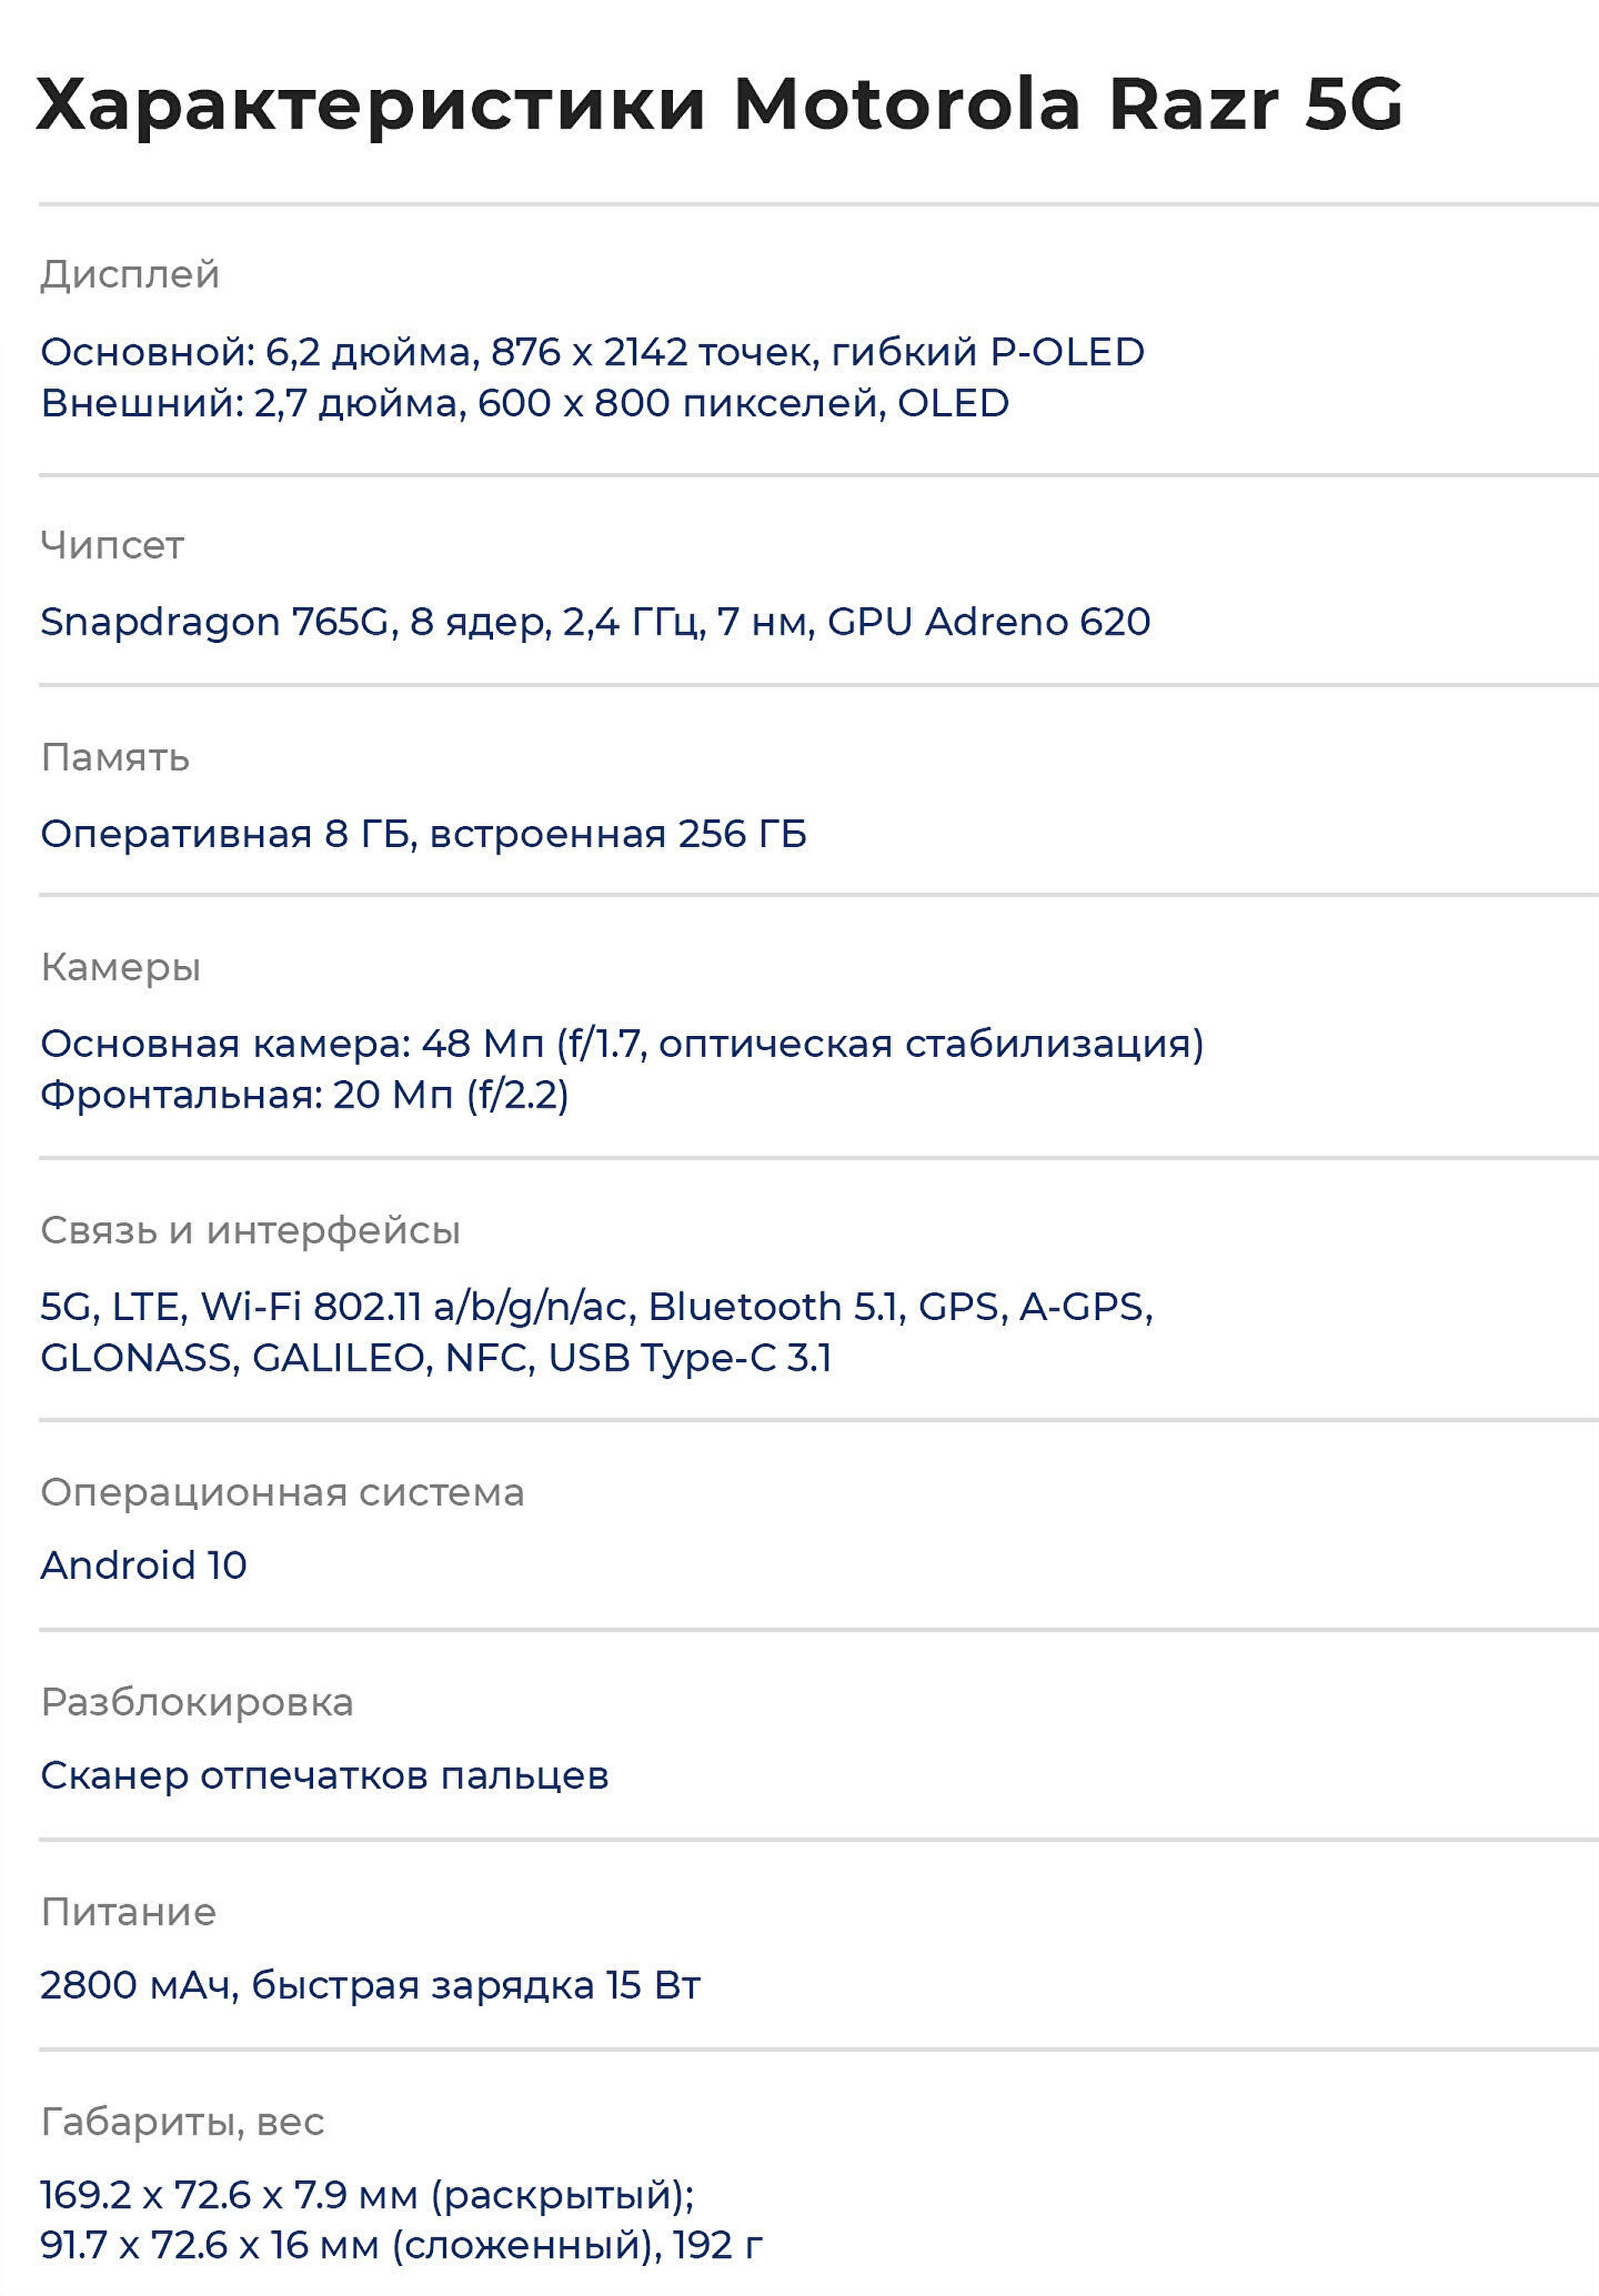Click the Дисплей section label
This screenshot has height=2296, width=1599.
pos(130,274)
